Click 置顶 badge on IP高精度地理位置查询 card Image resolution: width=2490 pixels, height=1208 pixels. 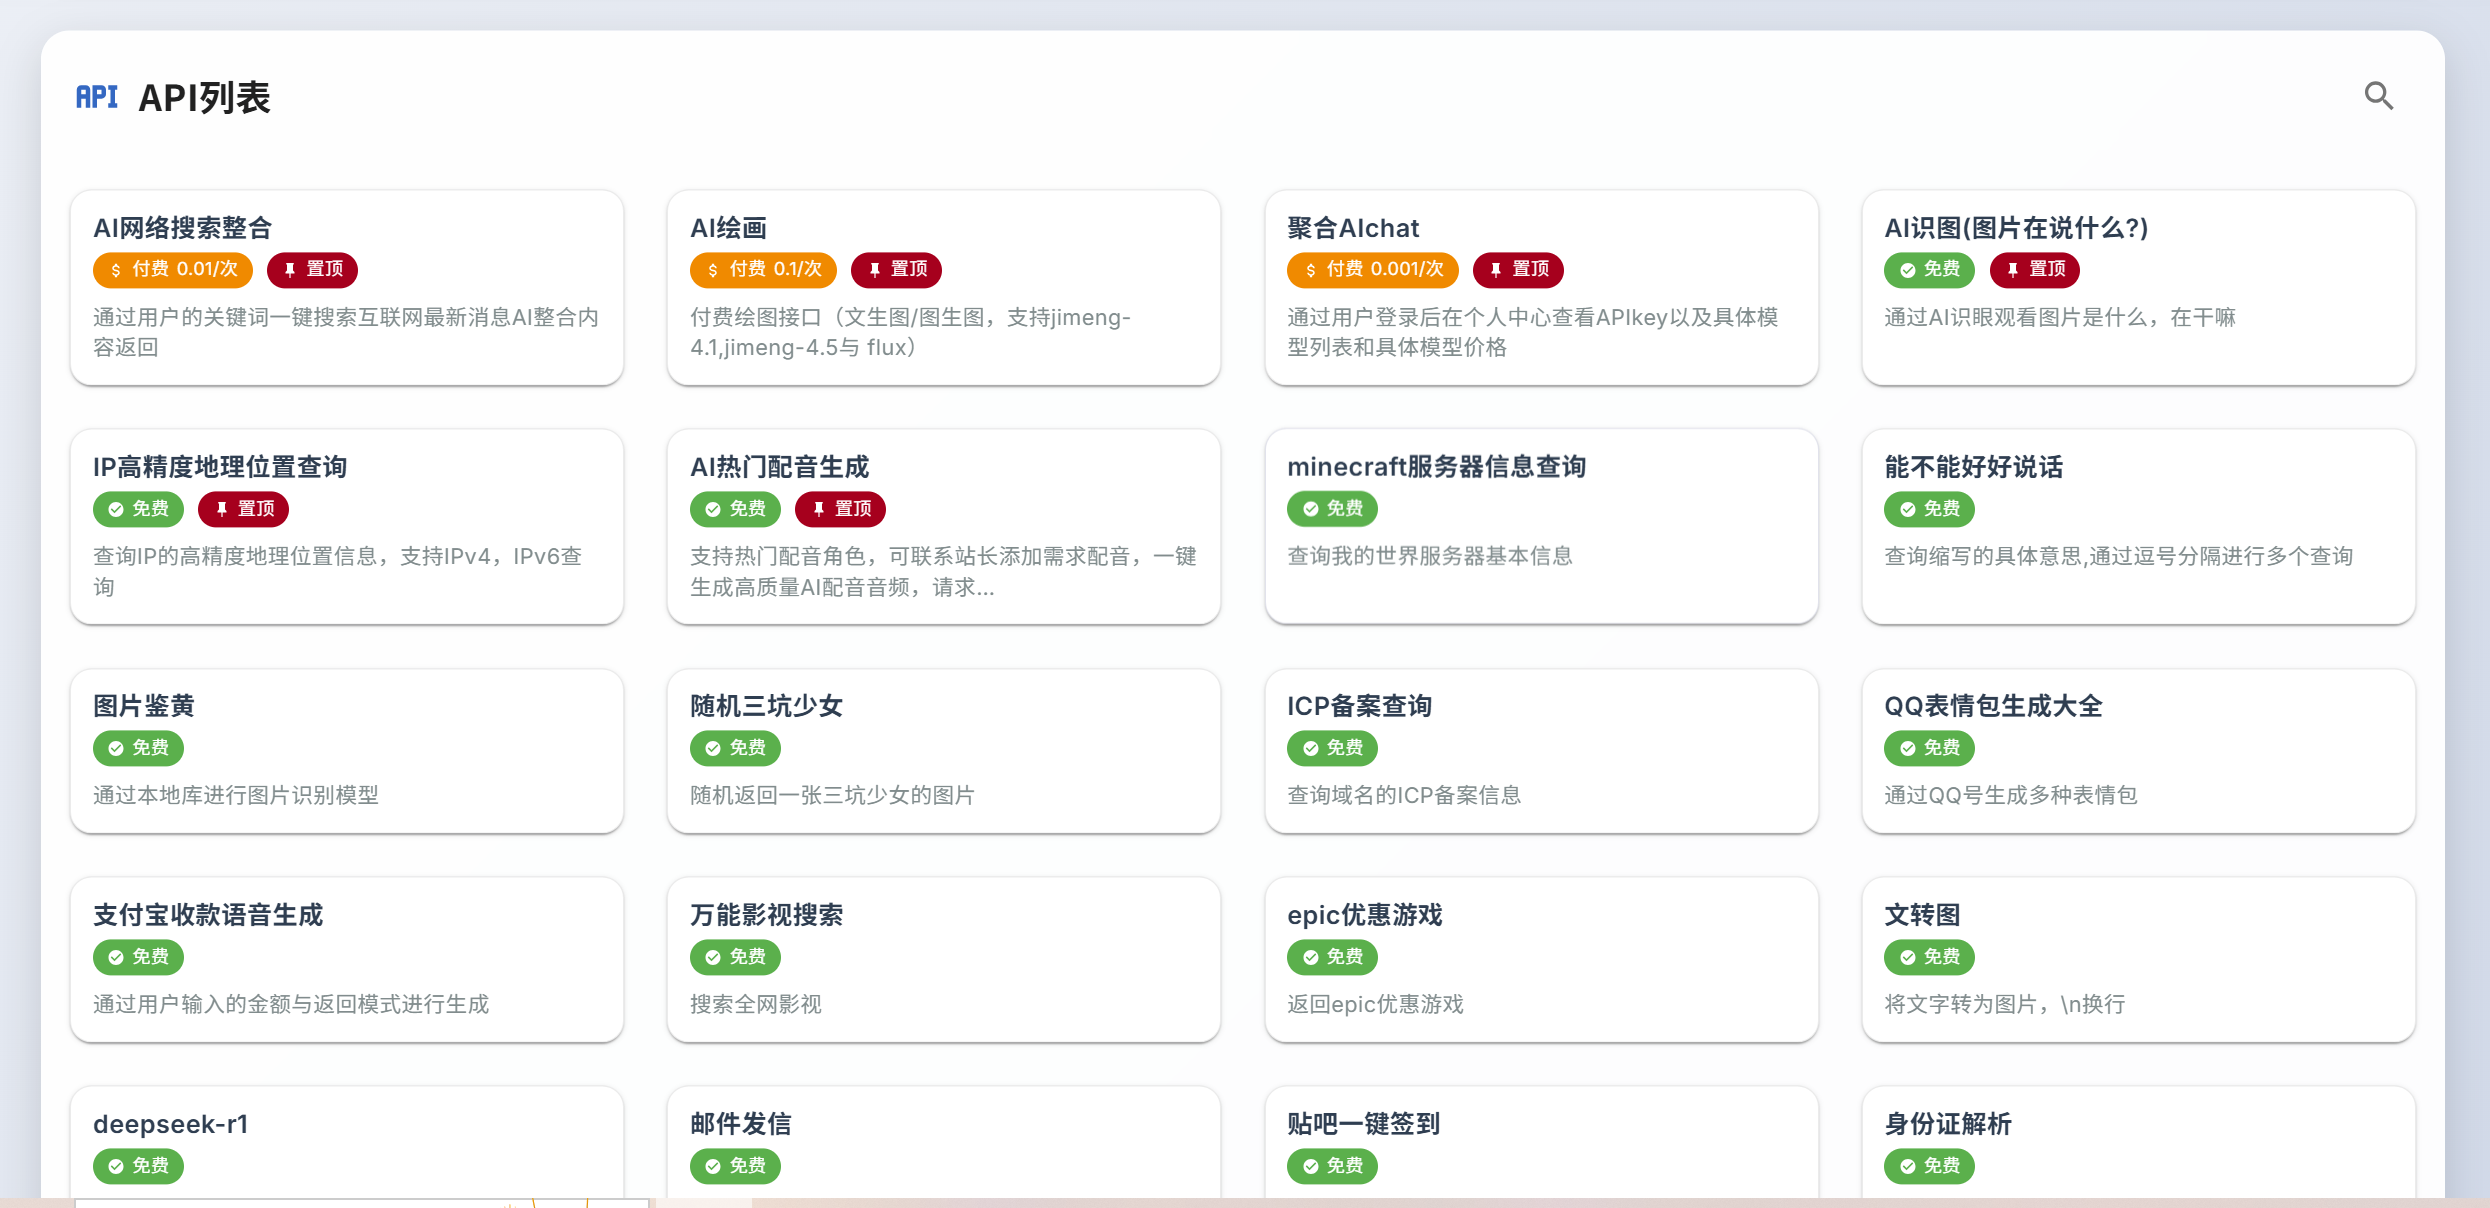(x=243, y=509)
